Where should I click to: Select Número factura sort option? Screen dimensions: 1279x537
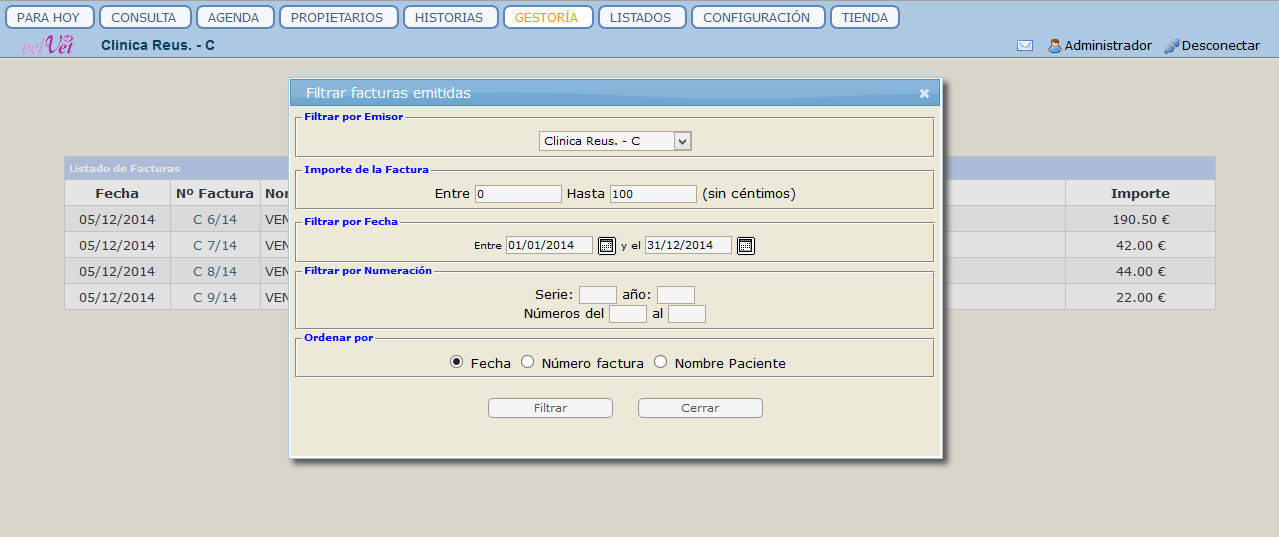(528, 362)
